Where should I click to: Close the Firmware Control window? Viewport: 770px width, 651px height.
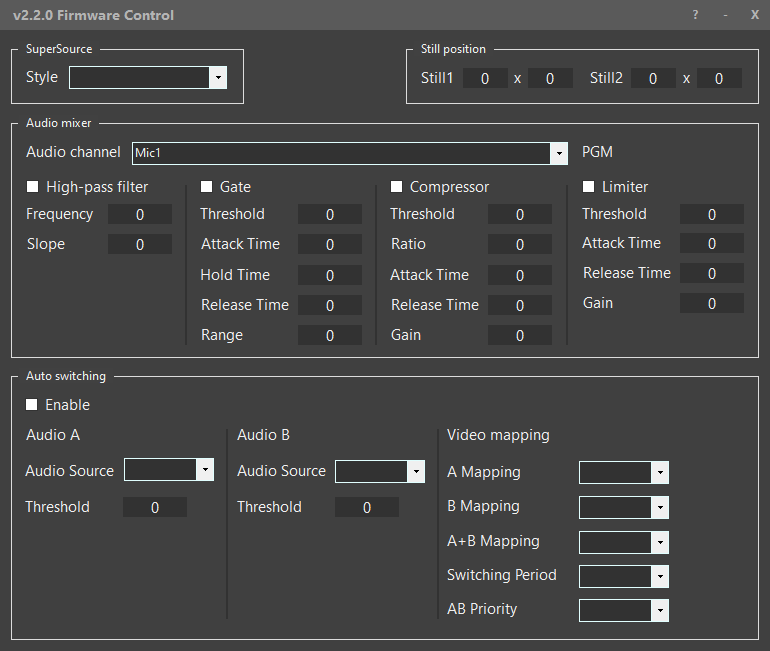tap(754, 15)
